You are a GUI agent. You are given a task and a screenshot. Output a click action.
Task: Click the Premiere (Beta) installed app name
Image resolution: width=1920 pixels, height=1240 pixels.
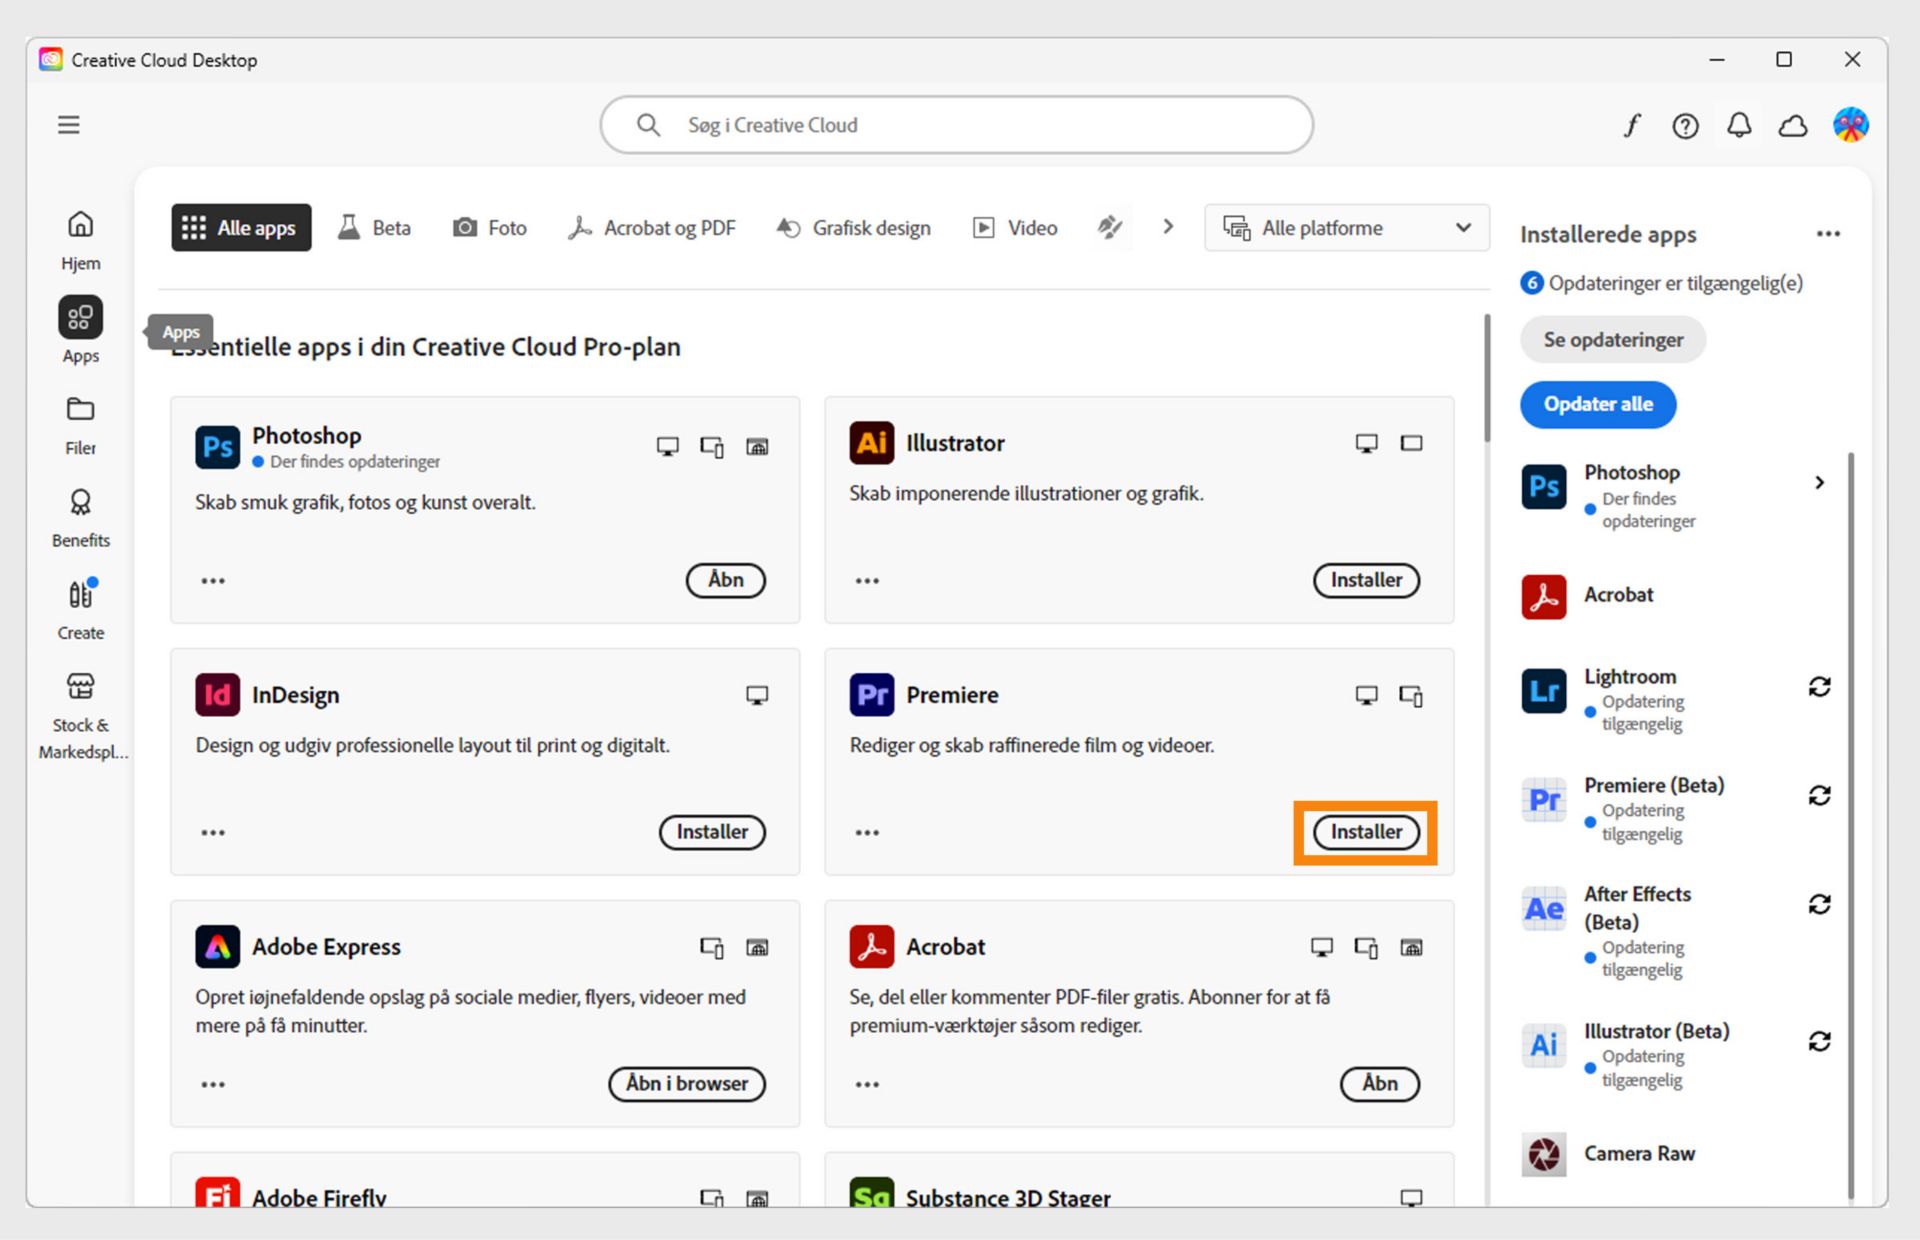[x=1654, y=786]
